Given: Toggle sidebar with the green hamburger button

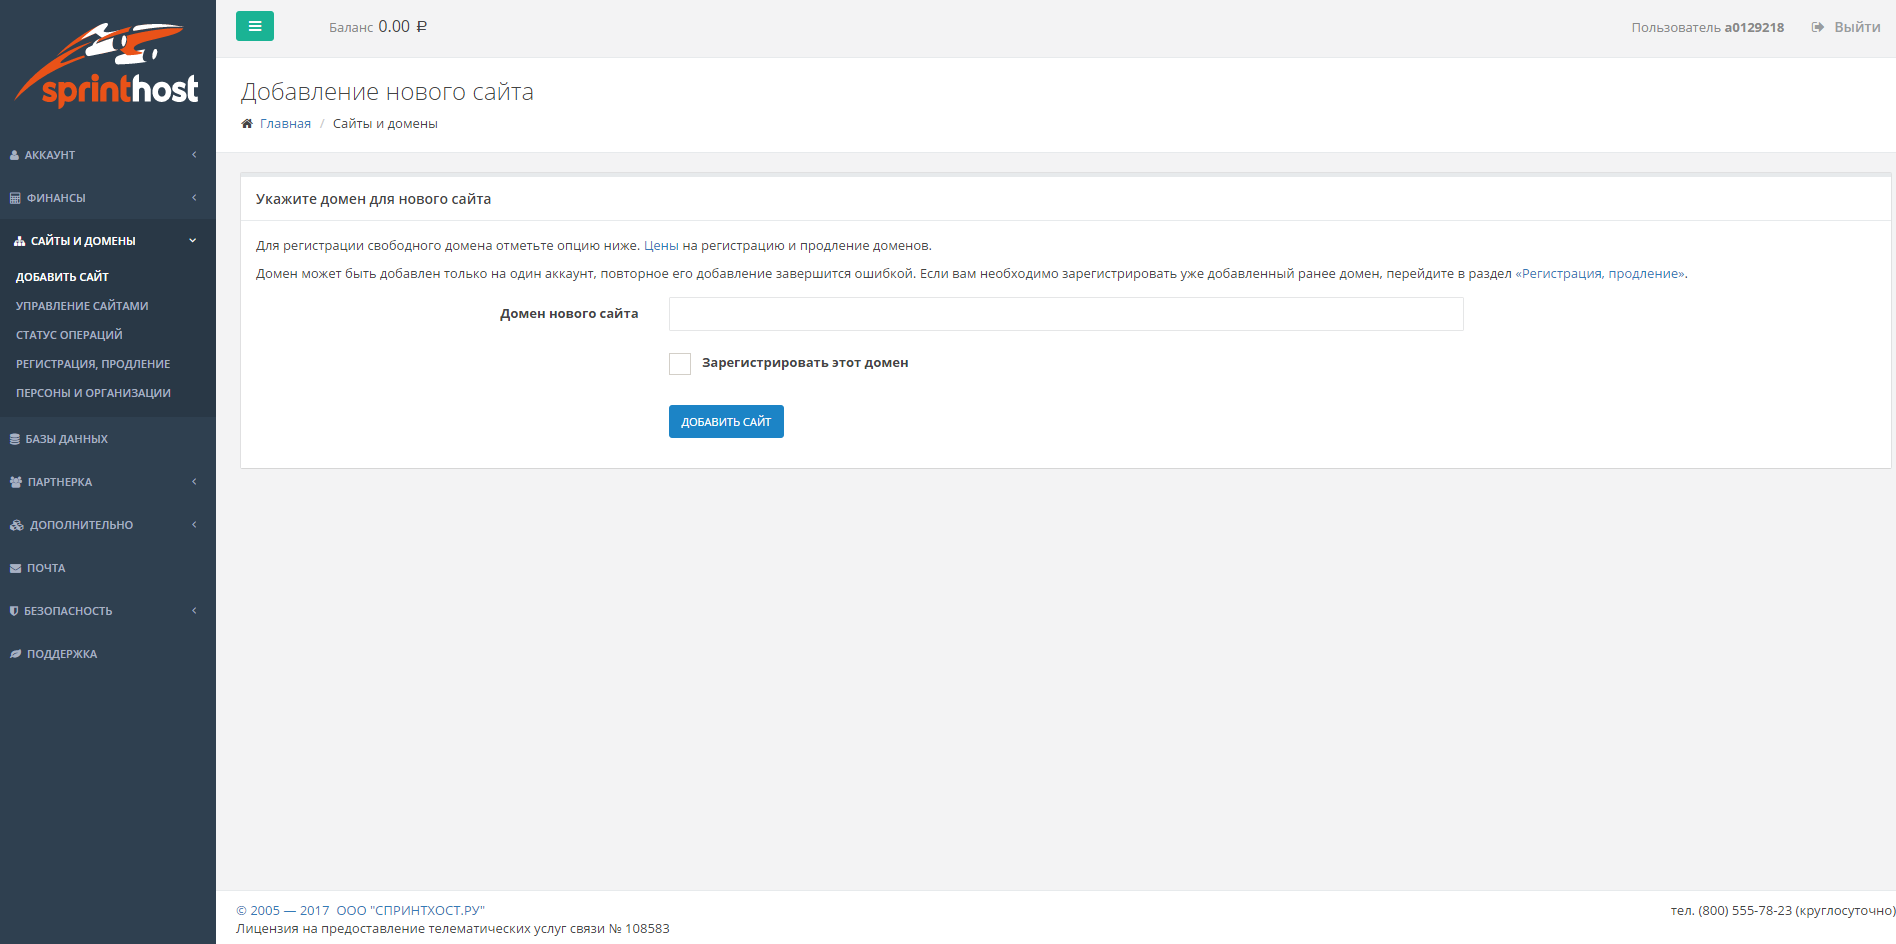Looking at the screenshot, I should pos(255,26).
